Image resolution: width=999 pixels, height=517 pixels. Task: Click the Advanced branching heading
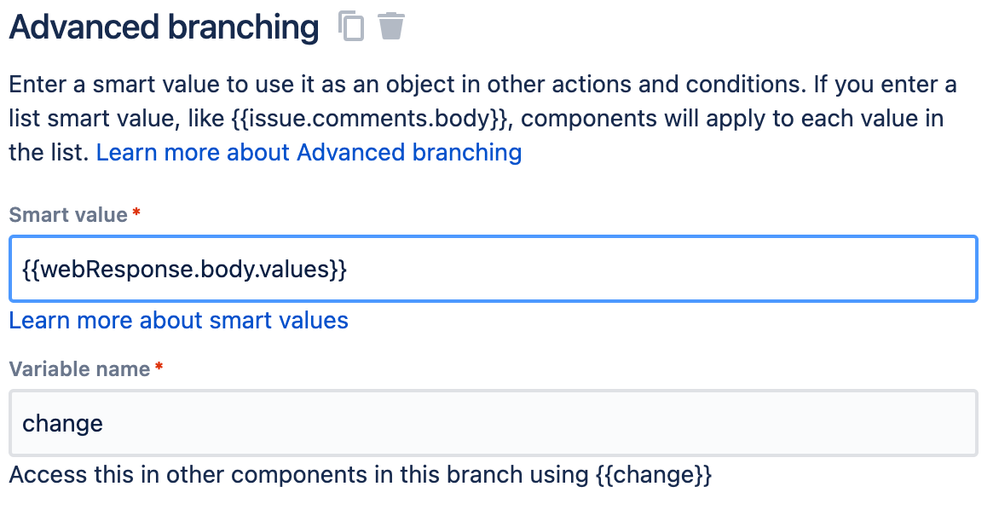(x=164, y=27)
